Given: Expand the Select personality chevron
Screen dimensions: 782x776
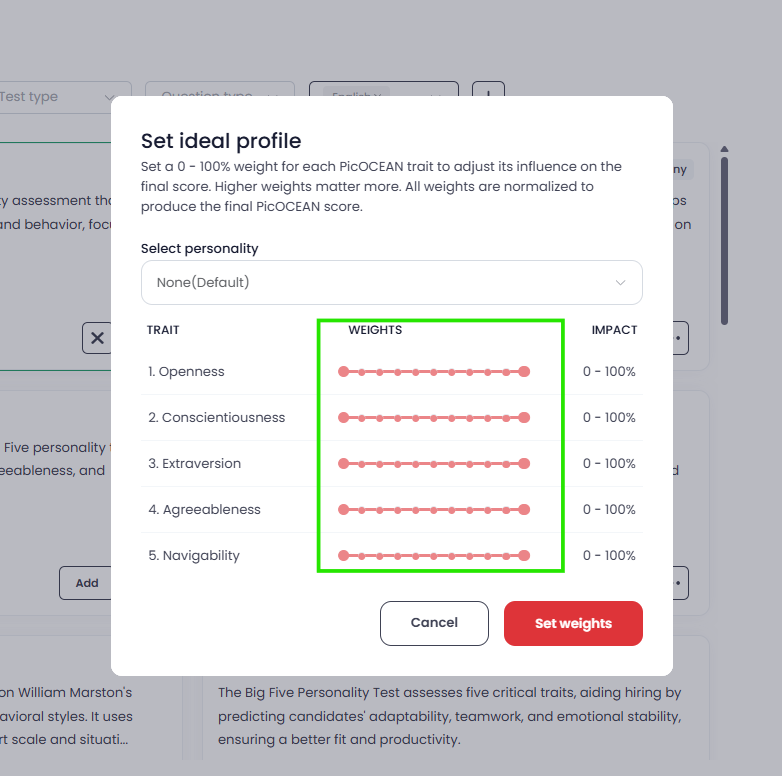Looking at the screenshot, I should click(620, 283).
